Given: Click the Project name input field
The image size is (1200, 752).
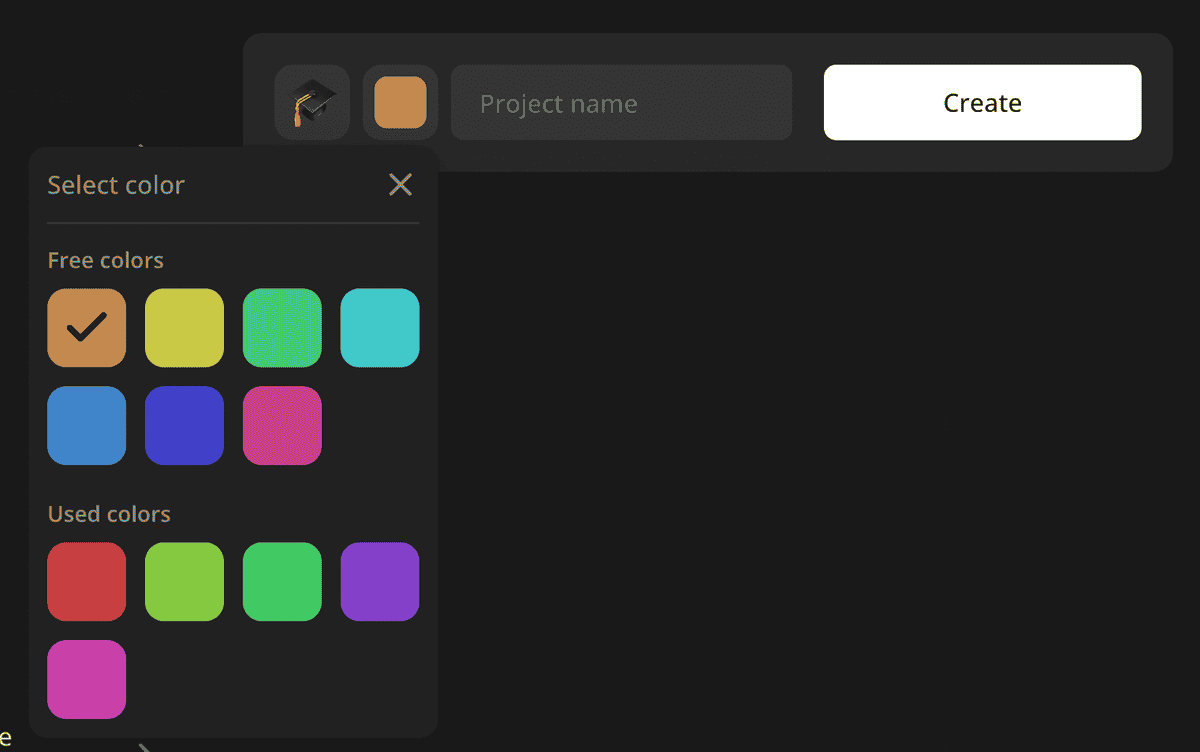Looking at the screenshot, I should click(x=621, y=102).
